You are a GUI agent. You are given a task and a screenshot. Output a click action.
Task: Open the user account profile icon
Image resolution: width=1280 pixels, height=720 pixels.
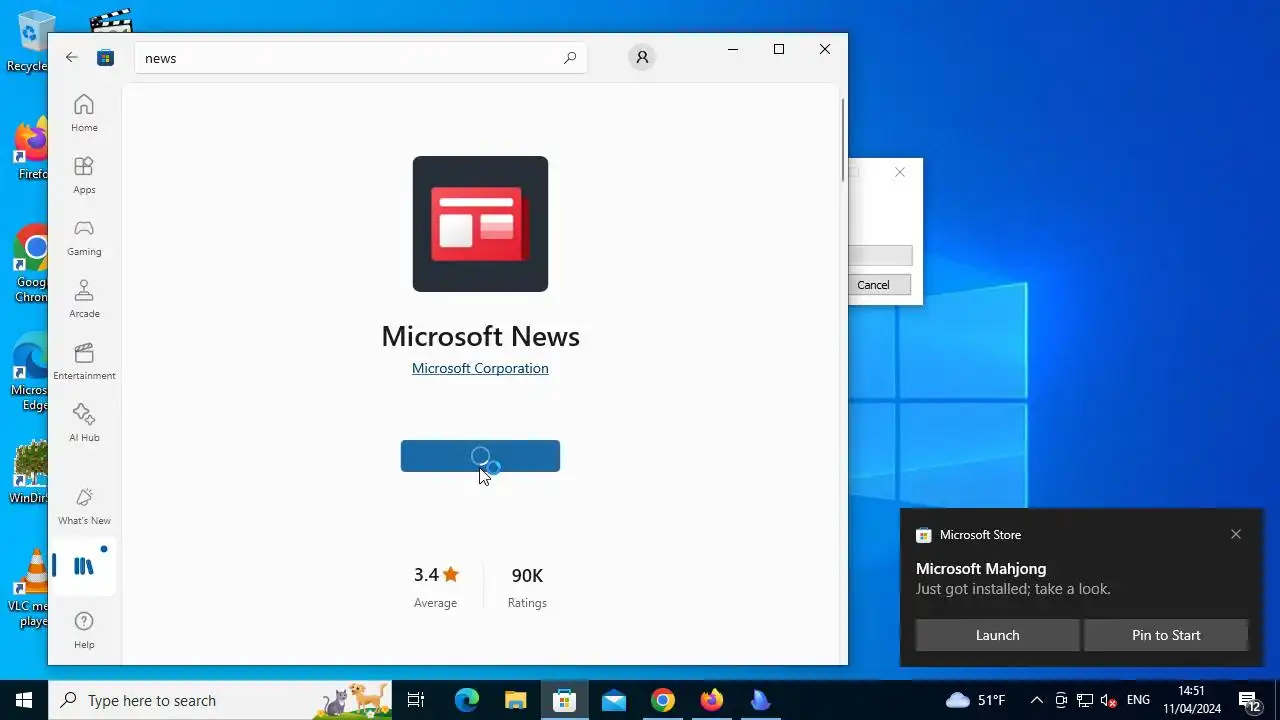(x=642, y=58)
